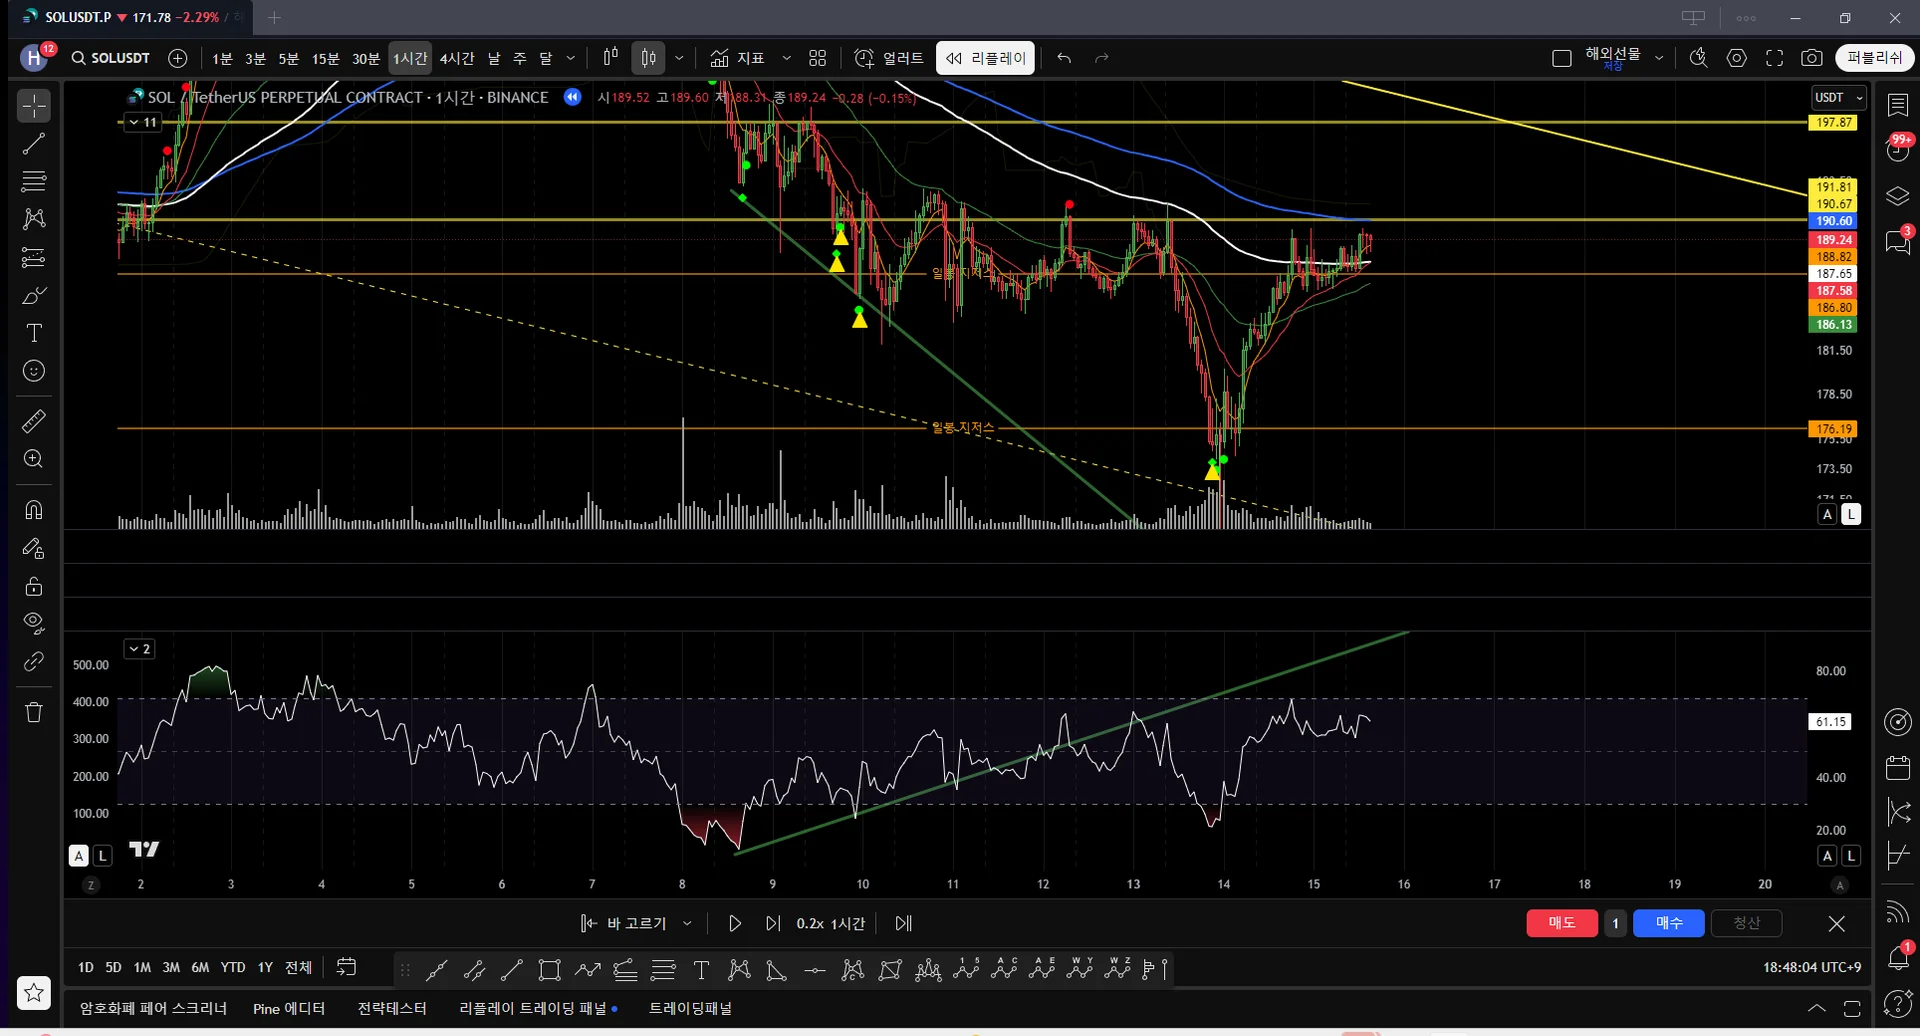
Task: Open the alerts bell in right sidebar
Action: tap(1897, 958)
